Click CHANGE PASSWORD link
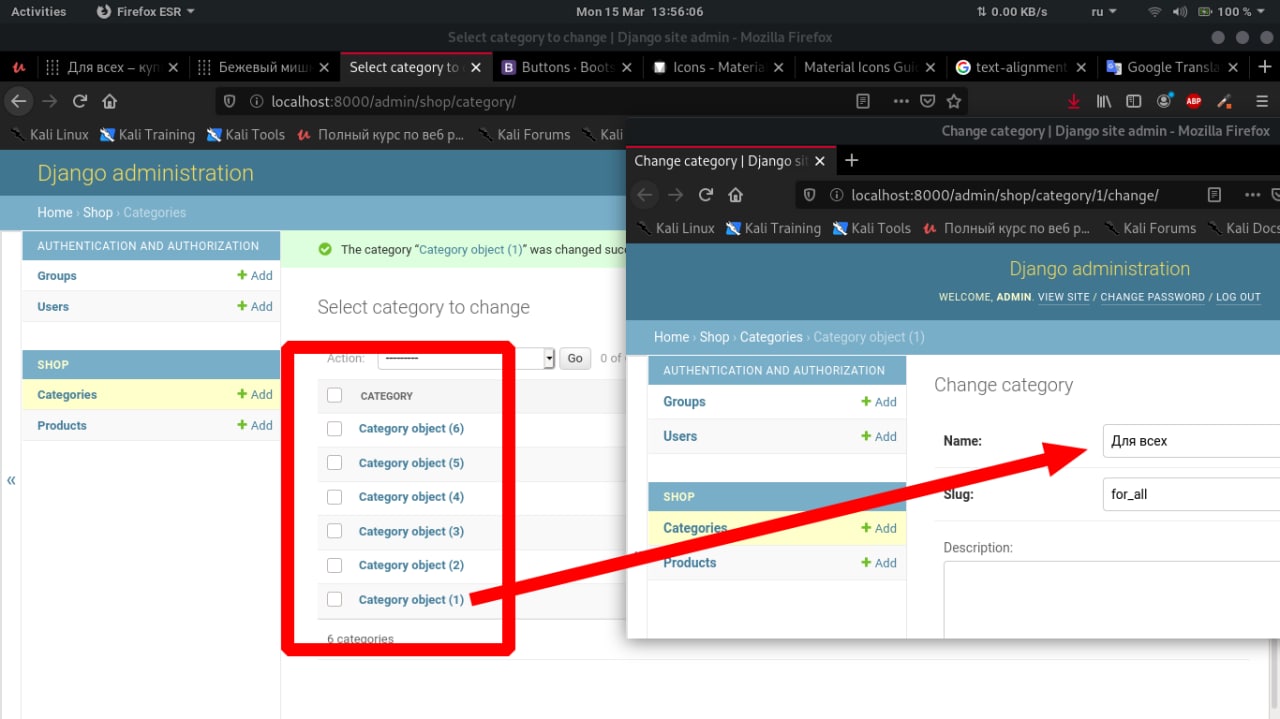The image size is (1280, 719). [x=1152, y=297]
